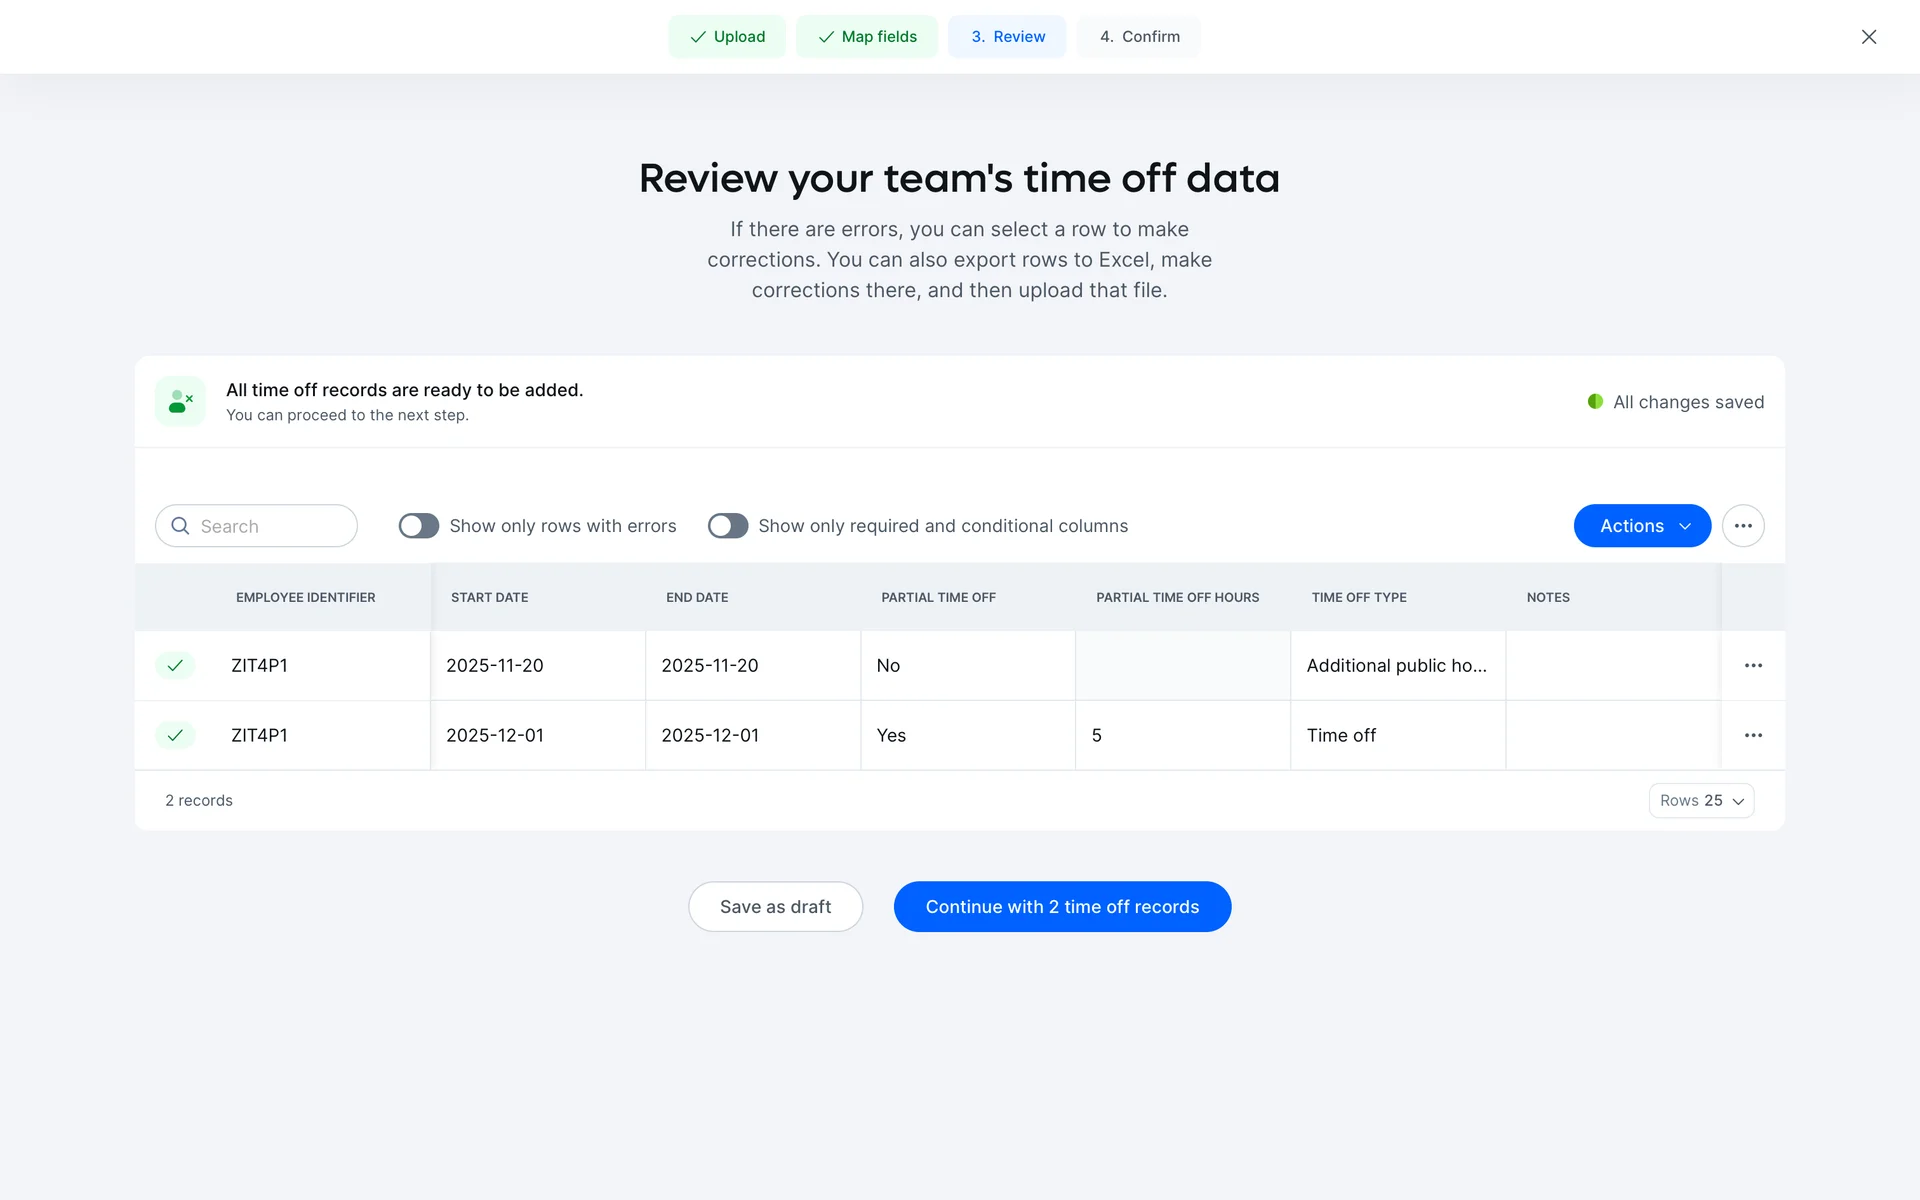Image resolution: width=1920 pixels, height=1200 pixels.
Task: Go back to the Upload step
Action: 727,37
